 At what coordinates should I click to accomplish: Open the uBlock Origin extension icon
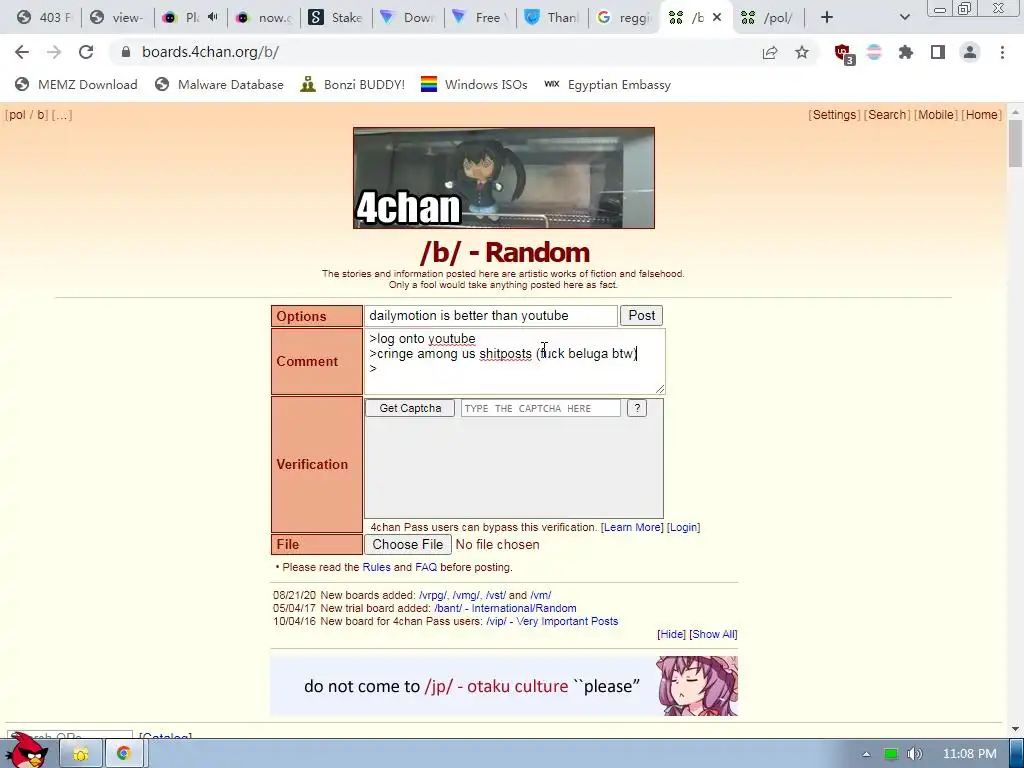click(844, 54)
